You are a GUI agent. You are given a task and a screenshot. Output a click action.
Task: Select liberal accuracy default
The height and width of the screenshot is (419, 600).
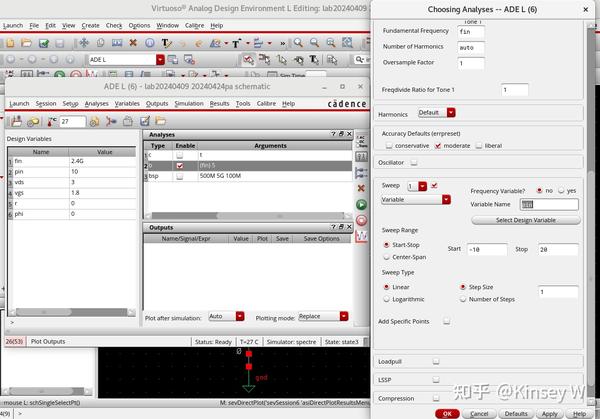[479, 146]
